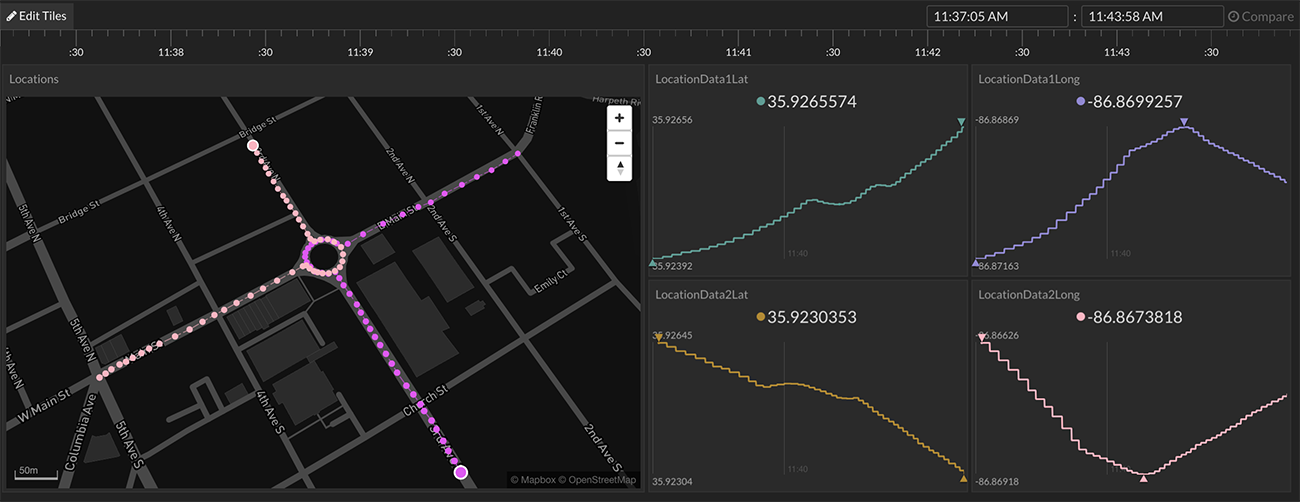Edit the end time 11:43:58 AM field
This screenshot has height=502, width=1300.
tap(1152, 16)
